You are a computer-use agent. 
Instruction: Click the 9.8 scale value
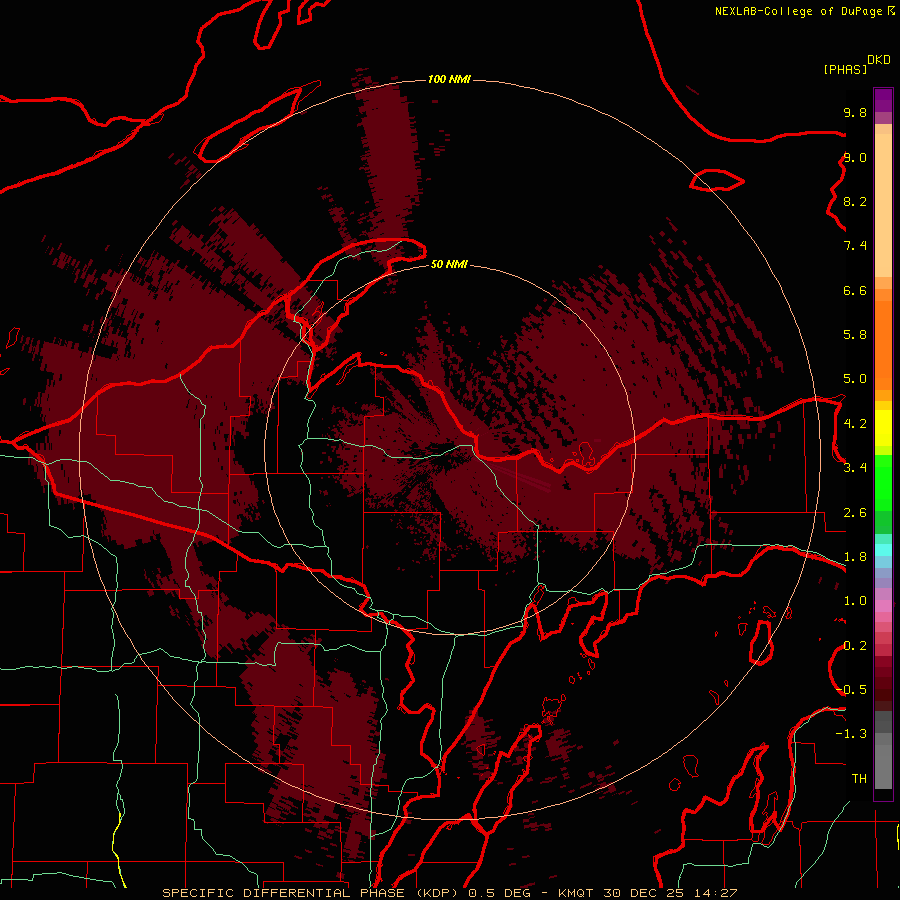[x=855, y=112]
